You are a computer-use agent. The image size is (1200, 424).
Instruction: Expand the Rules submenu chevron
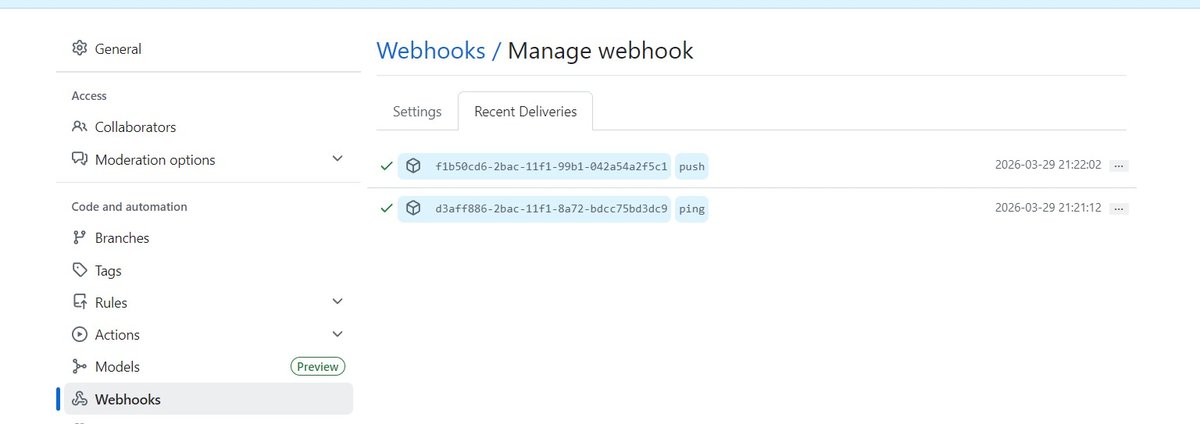337,302
